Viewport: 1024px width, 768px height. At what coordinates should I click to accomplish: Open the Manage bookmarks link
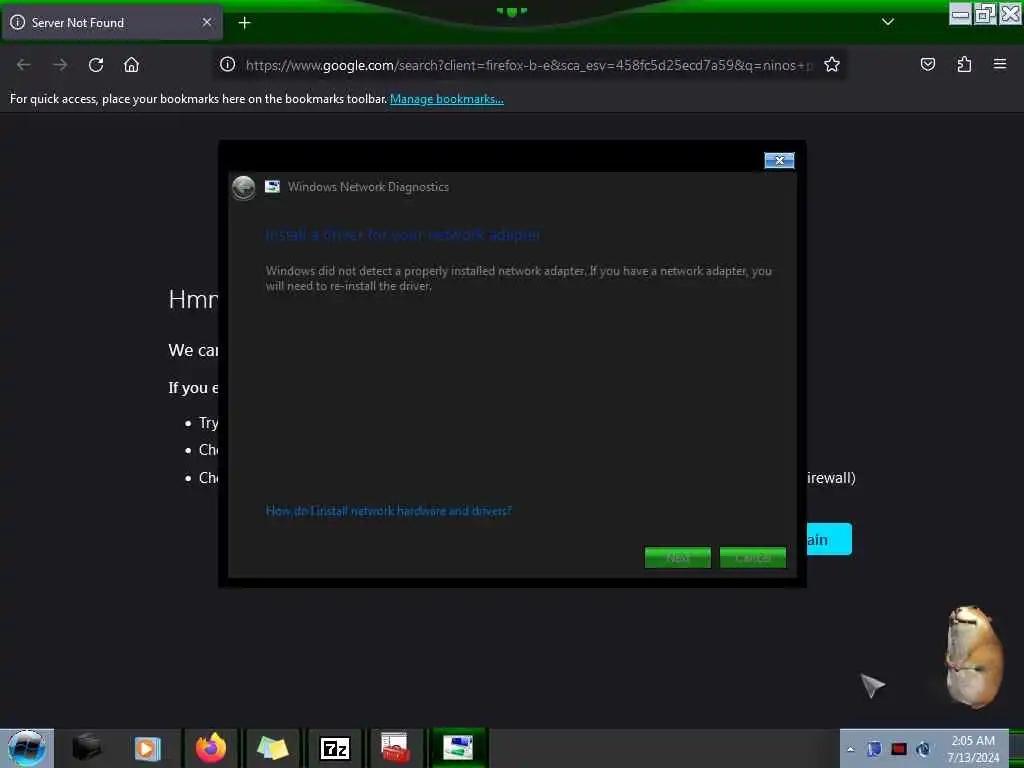pos(447,99)
